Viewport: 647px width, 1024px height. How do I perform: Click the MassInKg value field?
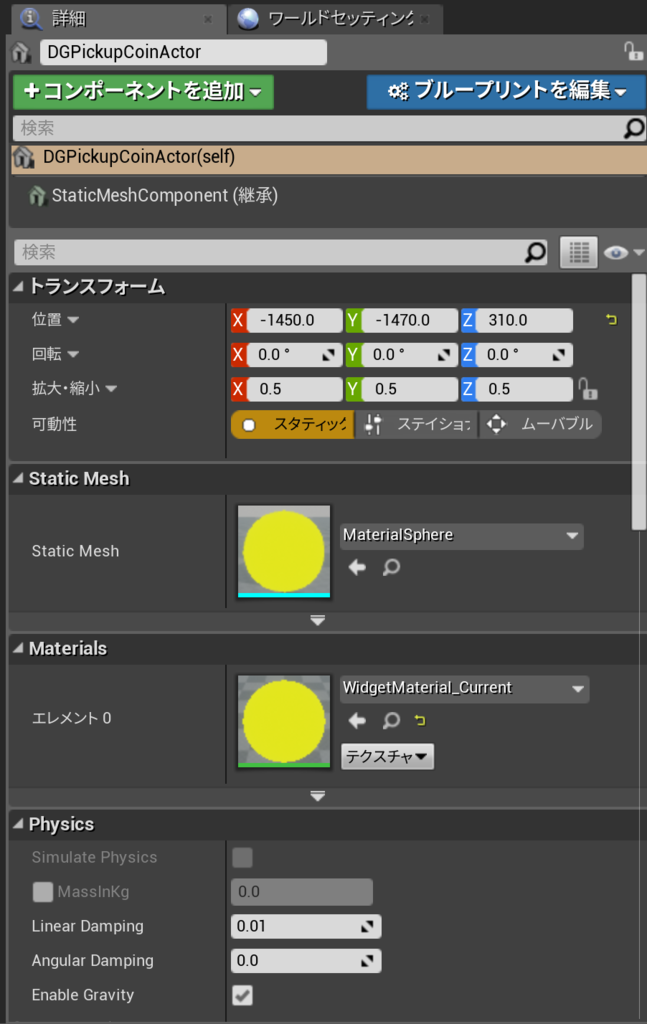[302, 892]
